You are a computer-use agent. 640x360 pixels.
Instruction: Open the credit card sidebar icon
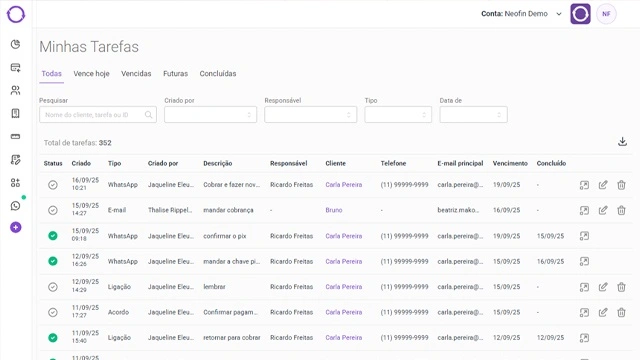(x=16, y=136)
